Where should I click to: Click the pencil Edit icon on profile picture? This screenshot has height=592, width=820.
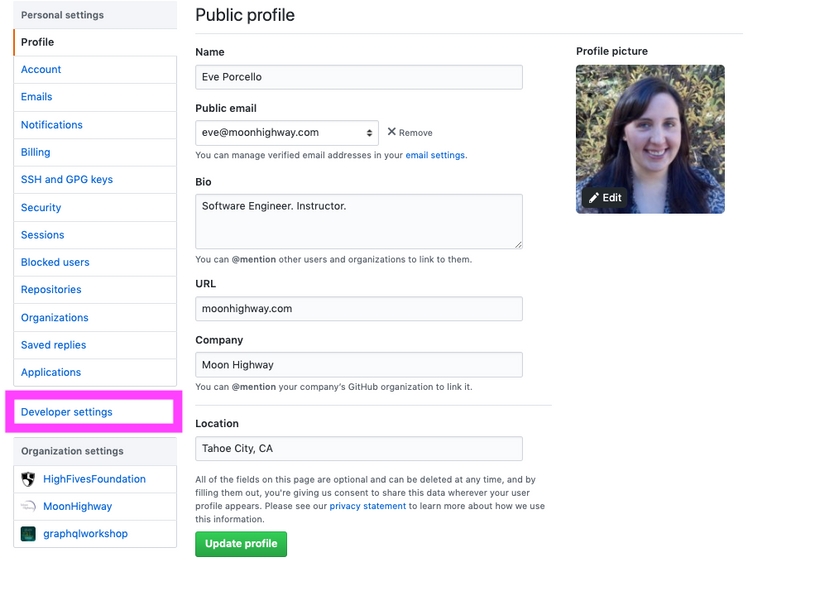pyautogui.click(x=594, y=198)
